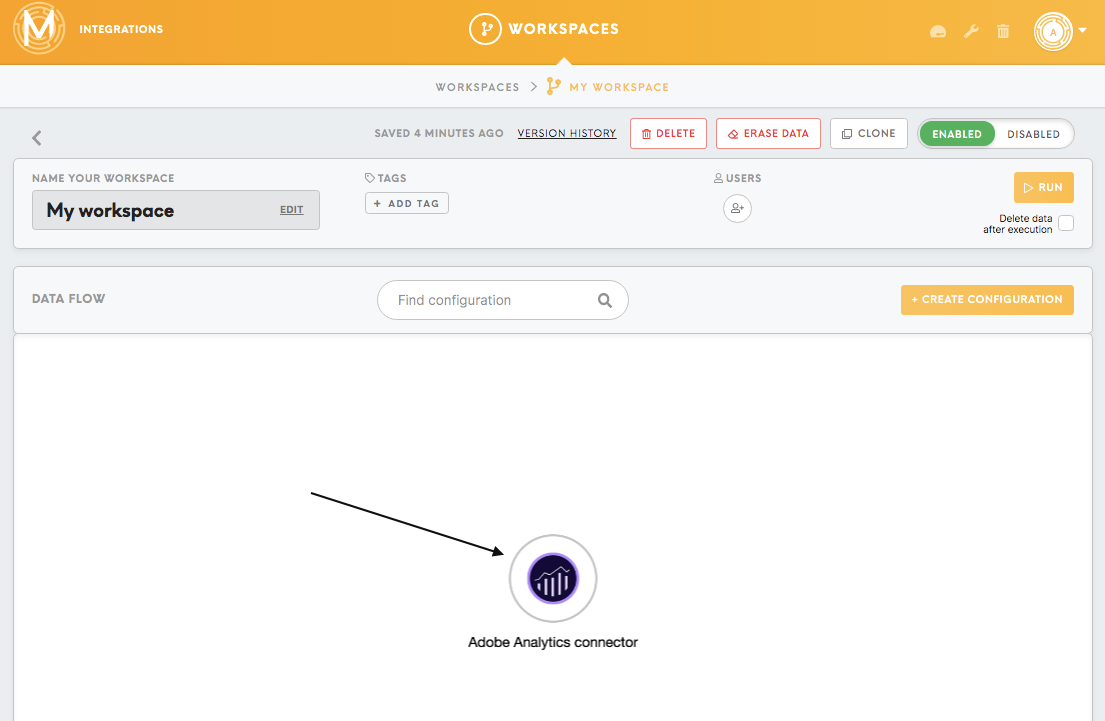This screenshot has width=1105, height=721.
Task: Click the 'Adobe Analytics connector' label
Action: (553, 642)
